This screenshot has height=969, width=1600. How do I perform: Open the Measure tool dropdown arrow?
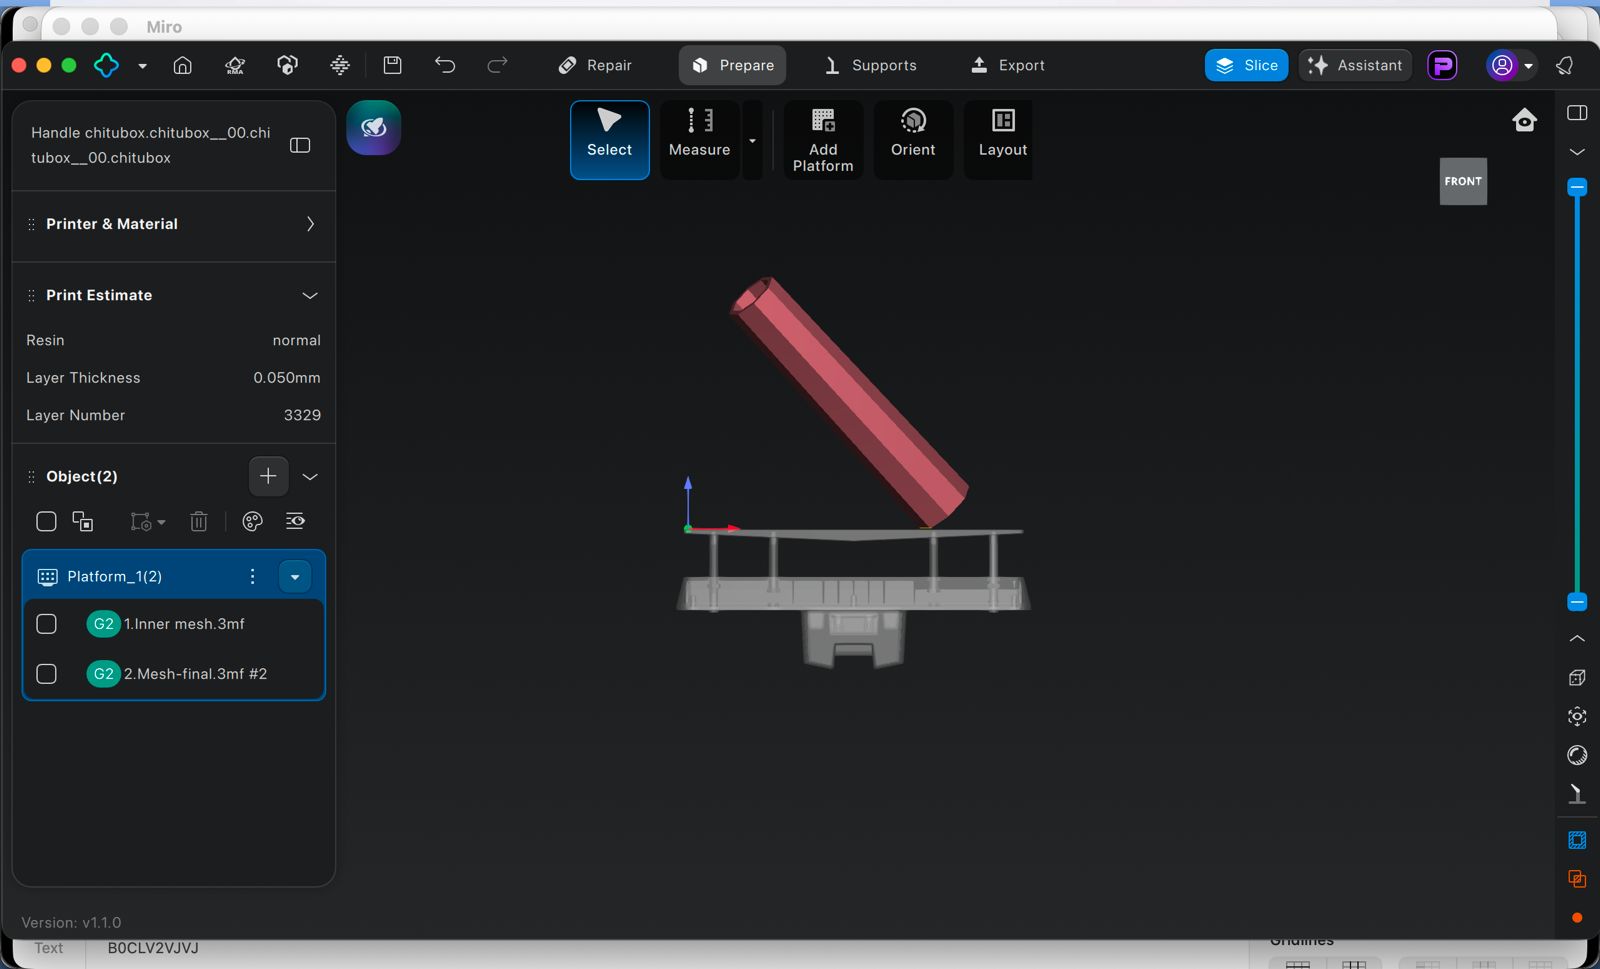[x=753, y=140]
